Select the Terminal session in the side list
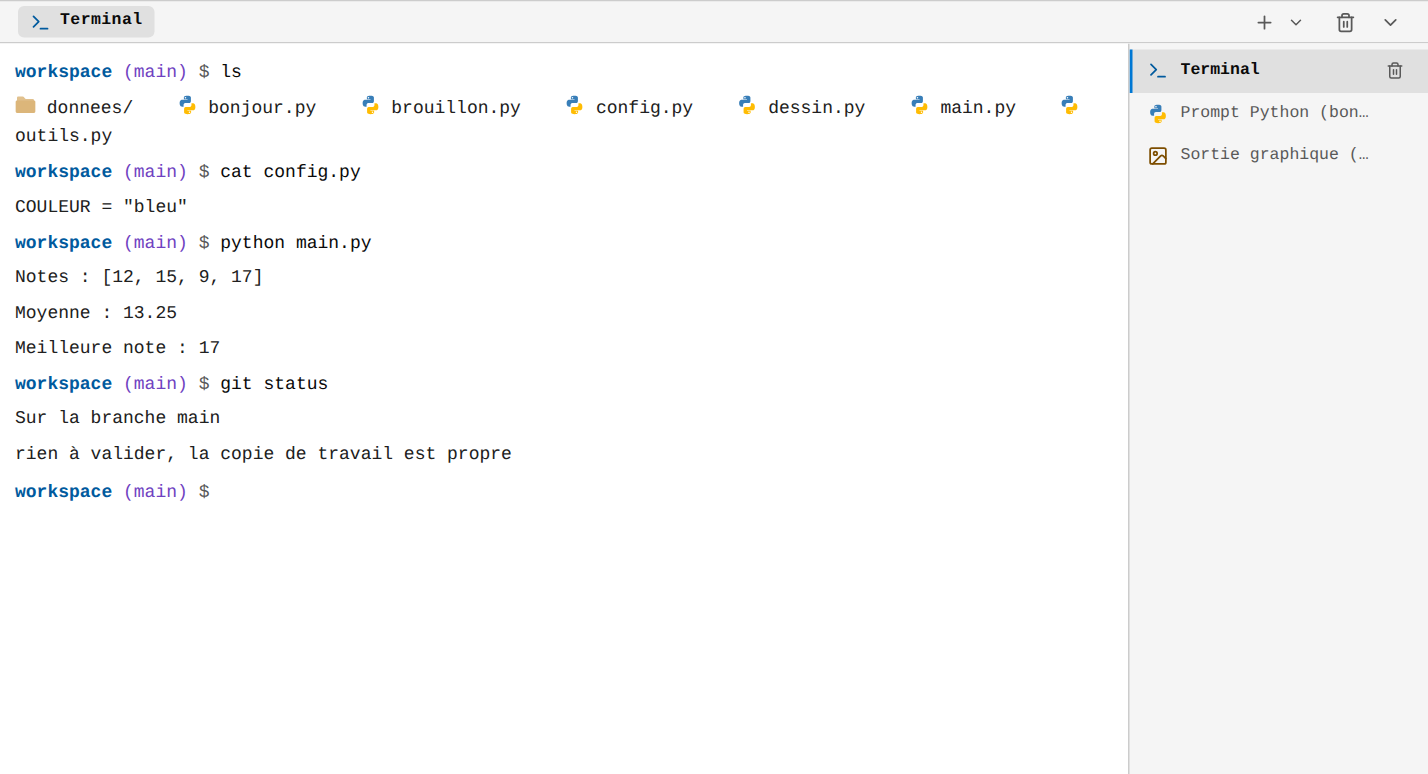 click(x=1279, y=70)
